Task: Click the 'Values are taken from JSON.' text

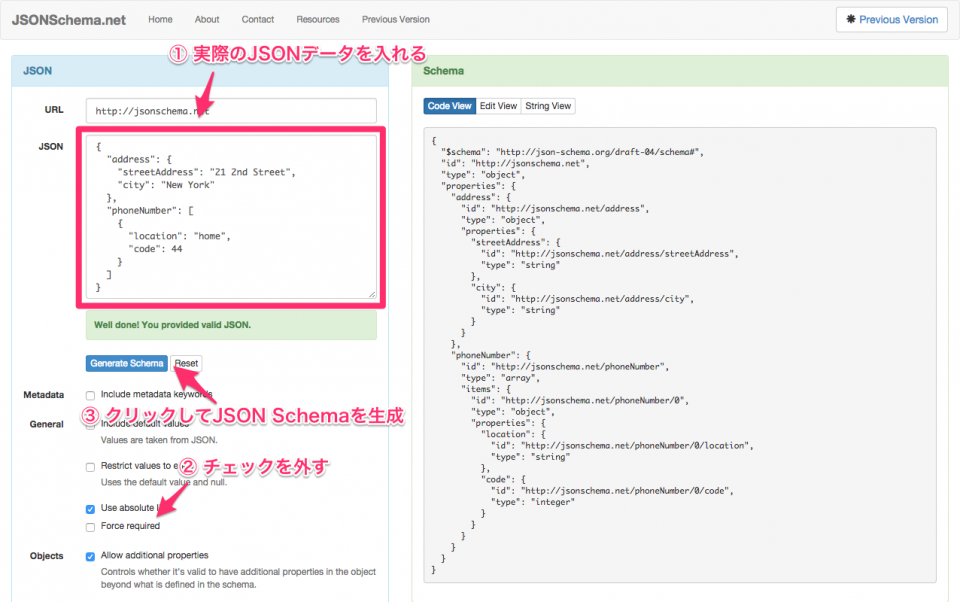Action: (x=159, y=440)
